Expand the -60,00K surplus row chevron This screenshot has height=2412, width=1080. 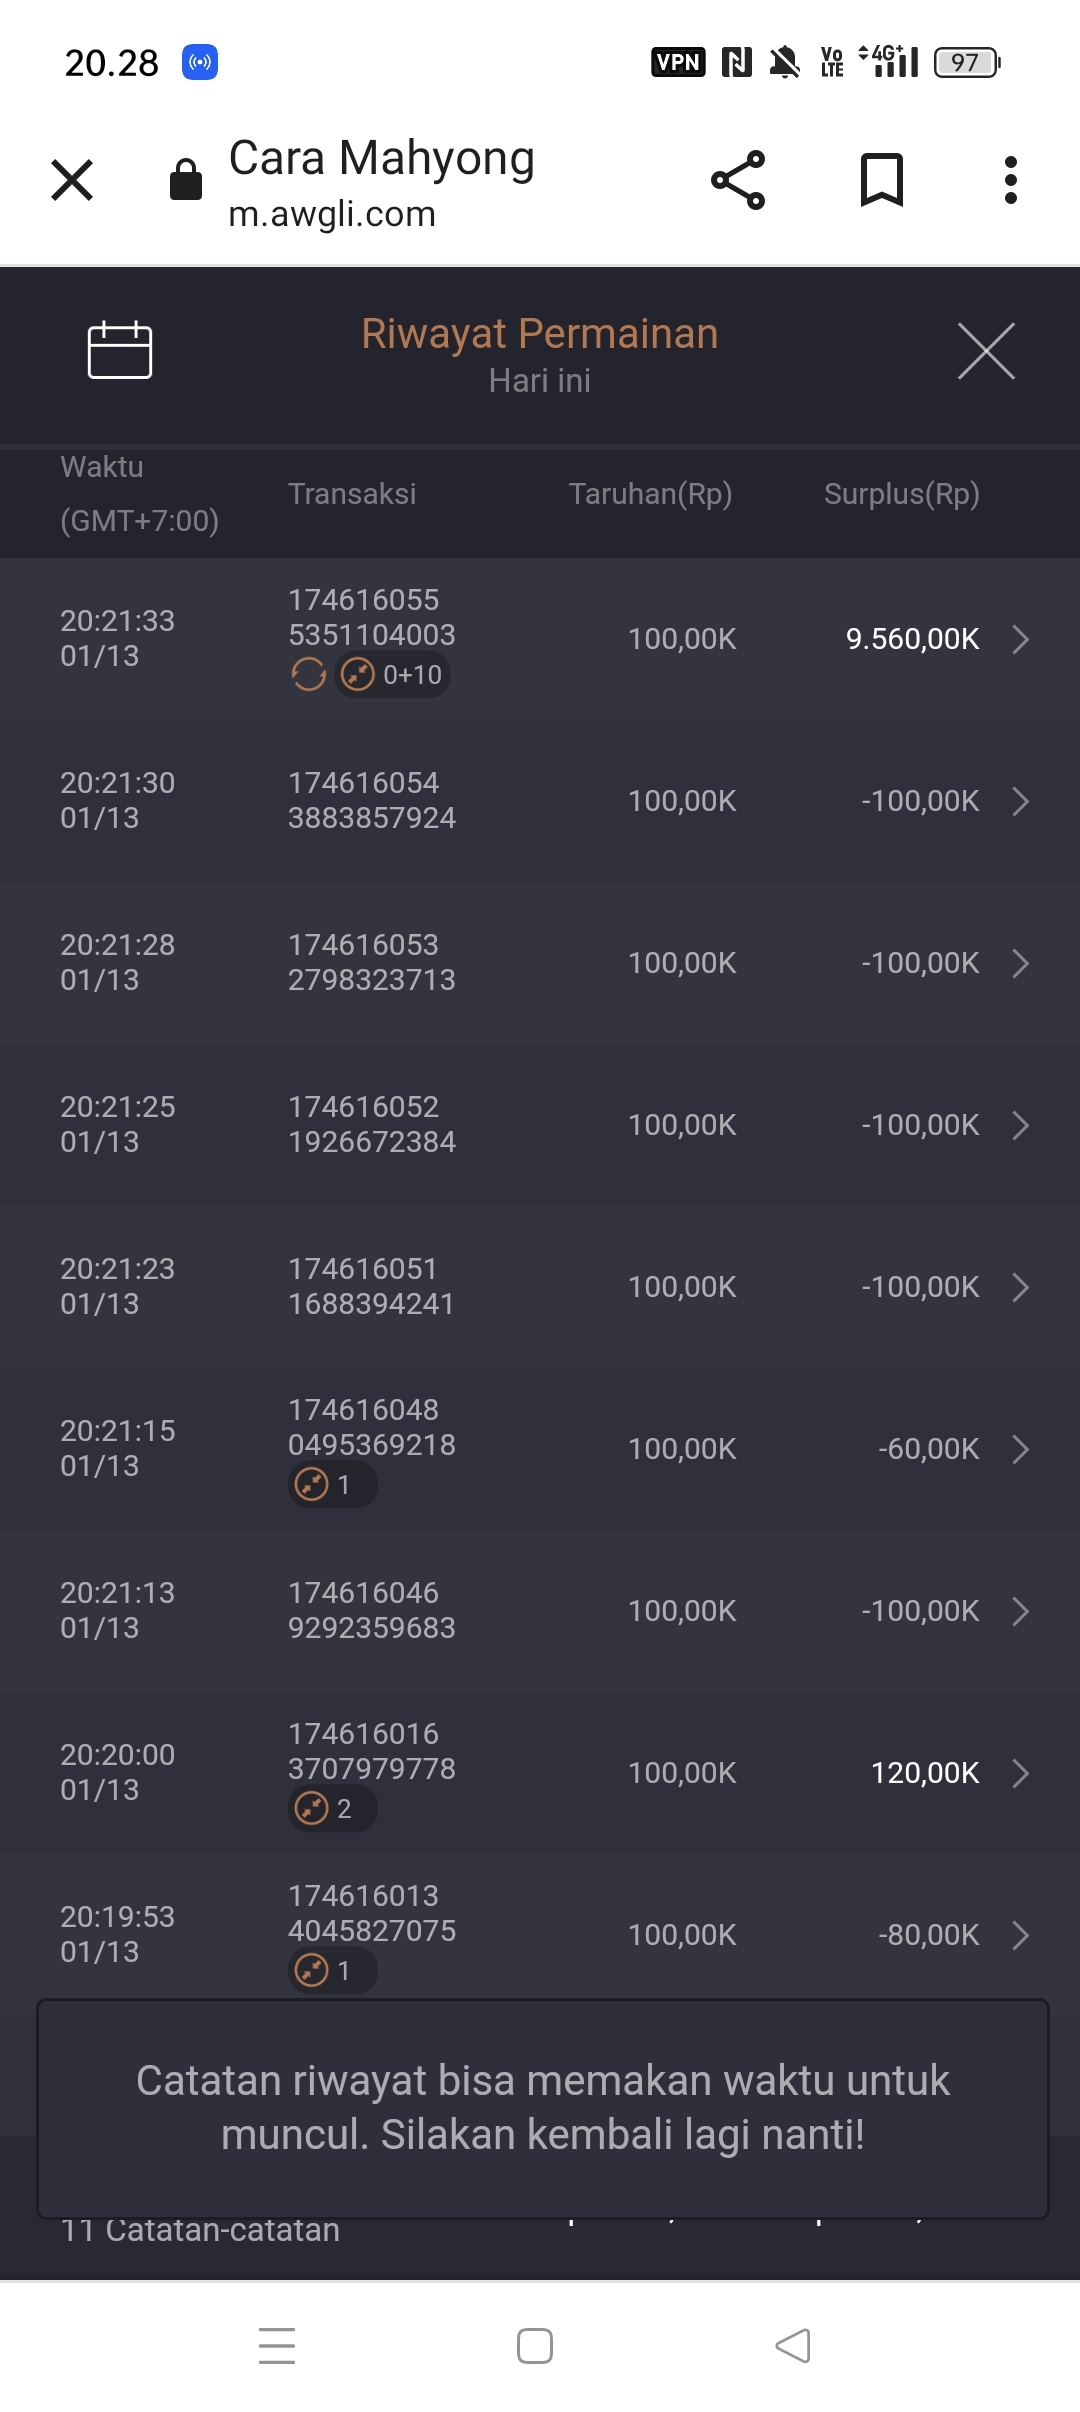pyautogui.click(x=1020, y=1449)
